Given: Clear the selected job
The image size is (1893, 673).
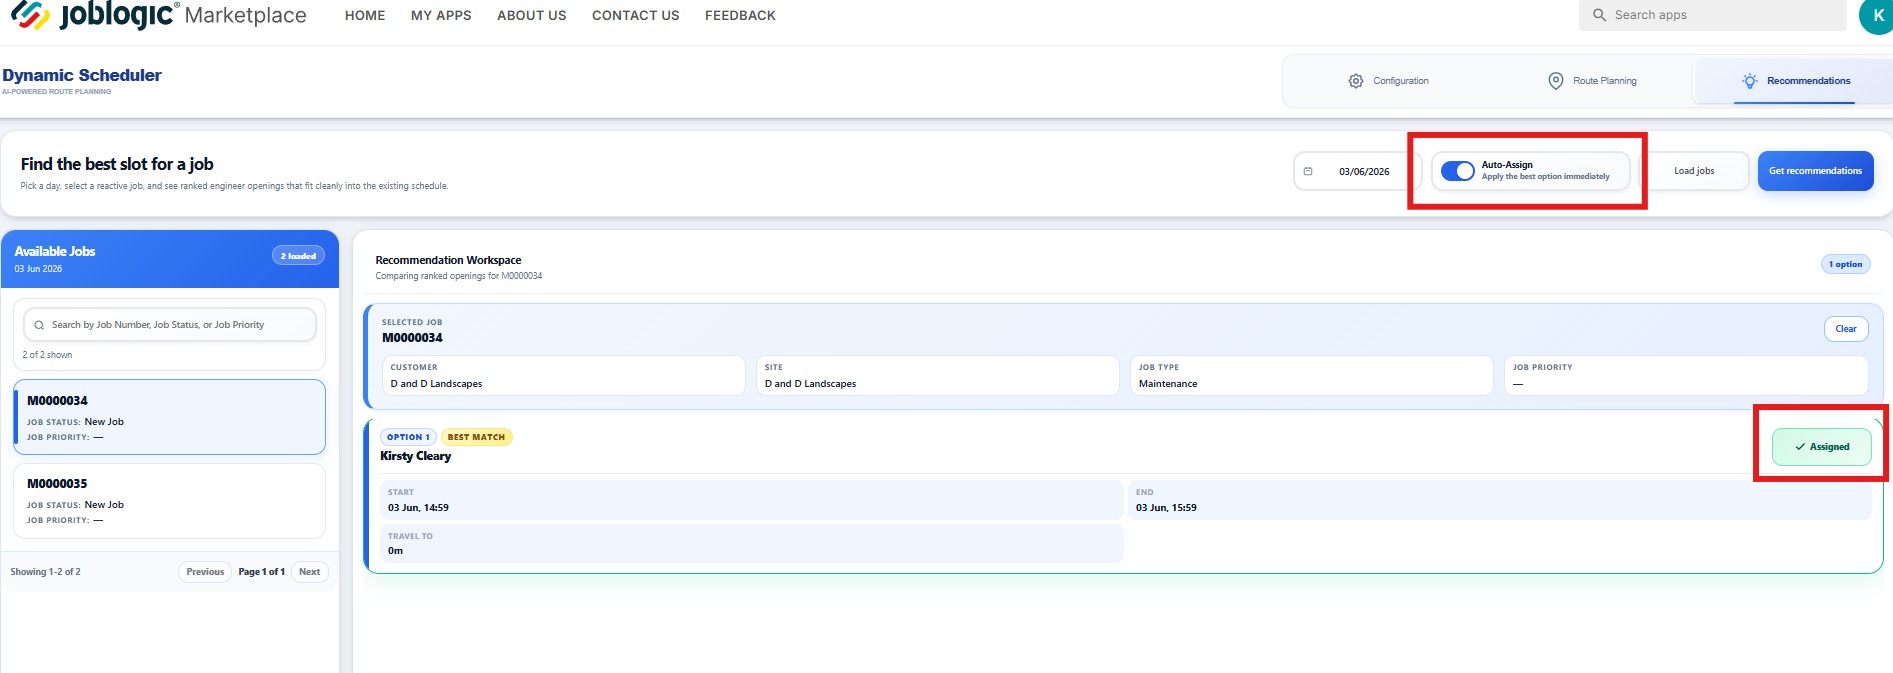Looking at the screenshot, I should (x=1846, y=329).
